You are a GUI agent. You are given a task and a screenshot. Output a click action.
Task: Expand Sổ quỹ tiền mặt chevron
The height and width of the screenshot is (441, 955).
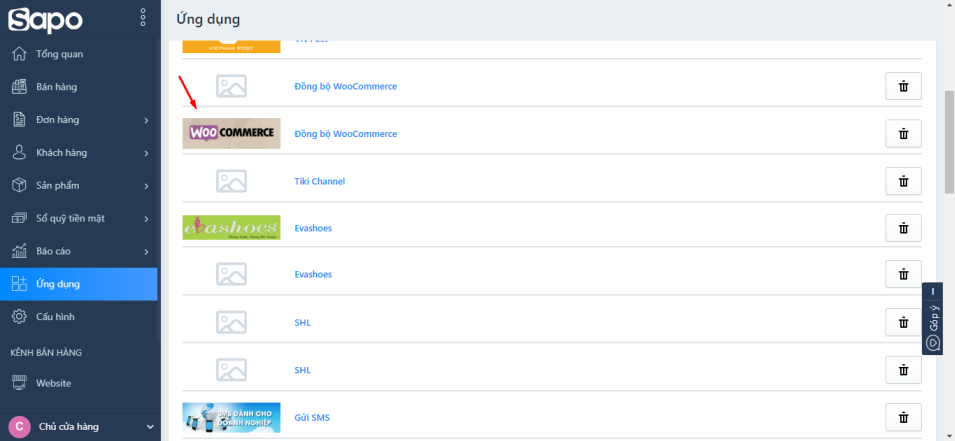click(146, 219)
